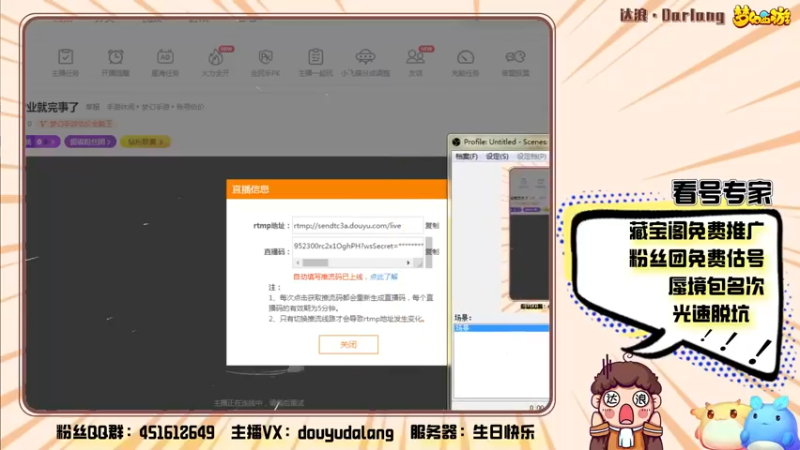
Task: Click the red V badge title under room name
Action: tap(76, 124)
